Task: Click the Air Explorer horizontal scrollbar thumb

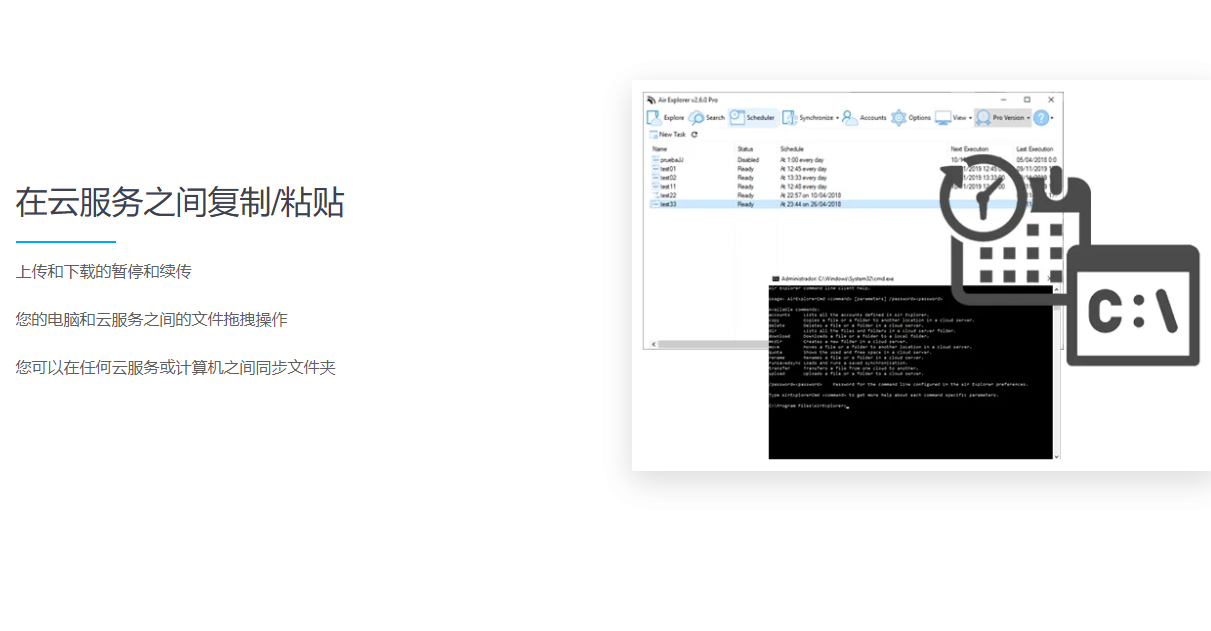Action: (713, 344)
